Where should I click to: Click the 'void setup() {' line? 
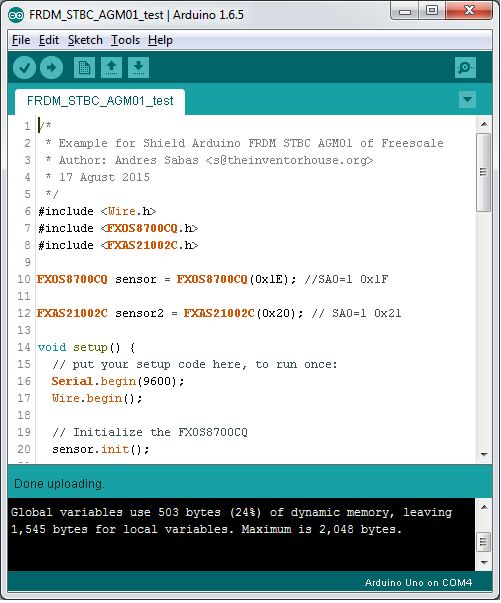click(87, 347)
